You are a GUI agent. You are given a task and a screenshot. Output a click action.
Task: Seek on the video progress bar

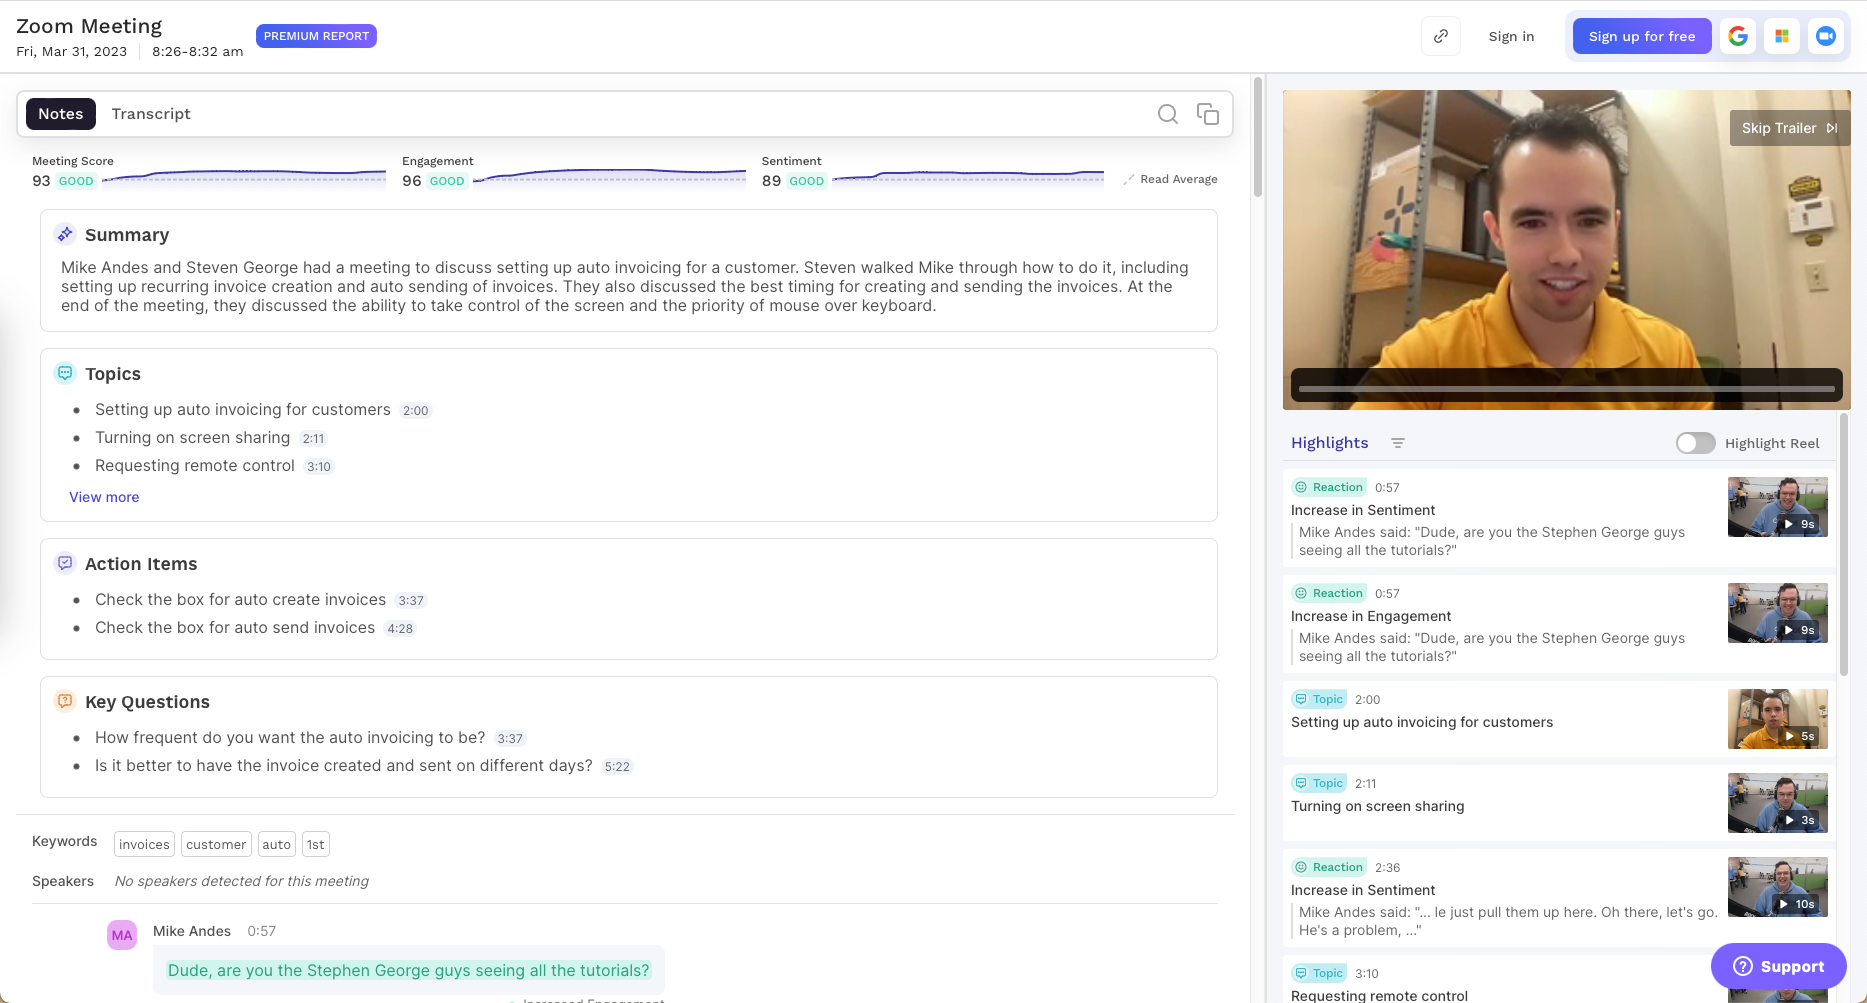click(x=1566, y=388)
